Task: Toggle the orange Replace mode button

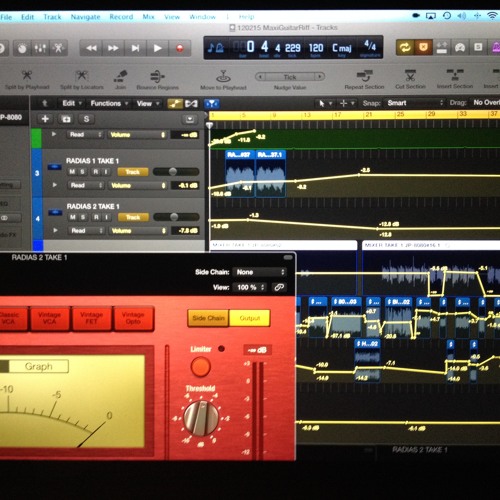Action: coord(423,48)
